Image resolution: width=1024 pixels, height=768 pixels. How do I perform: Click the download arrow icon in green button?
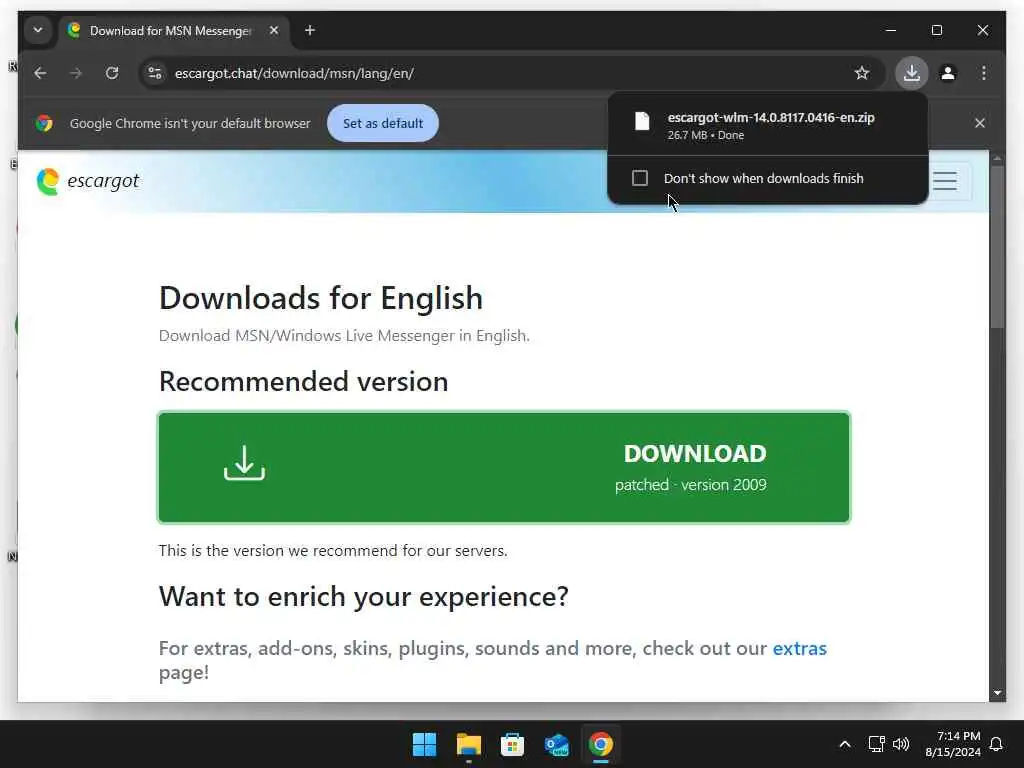tap(244, 463)
